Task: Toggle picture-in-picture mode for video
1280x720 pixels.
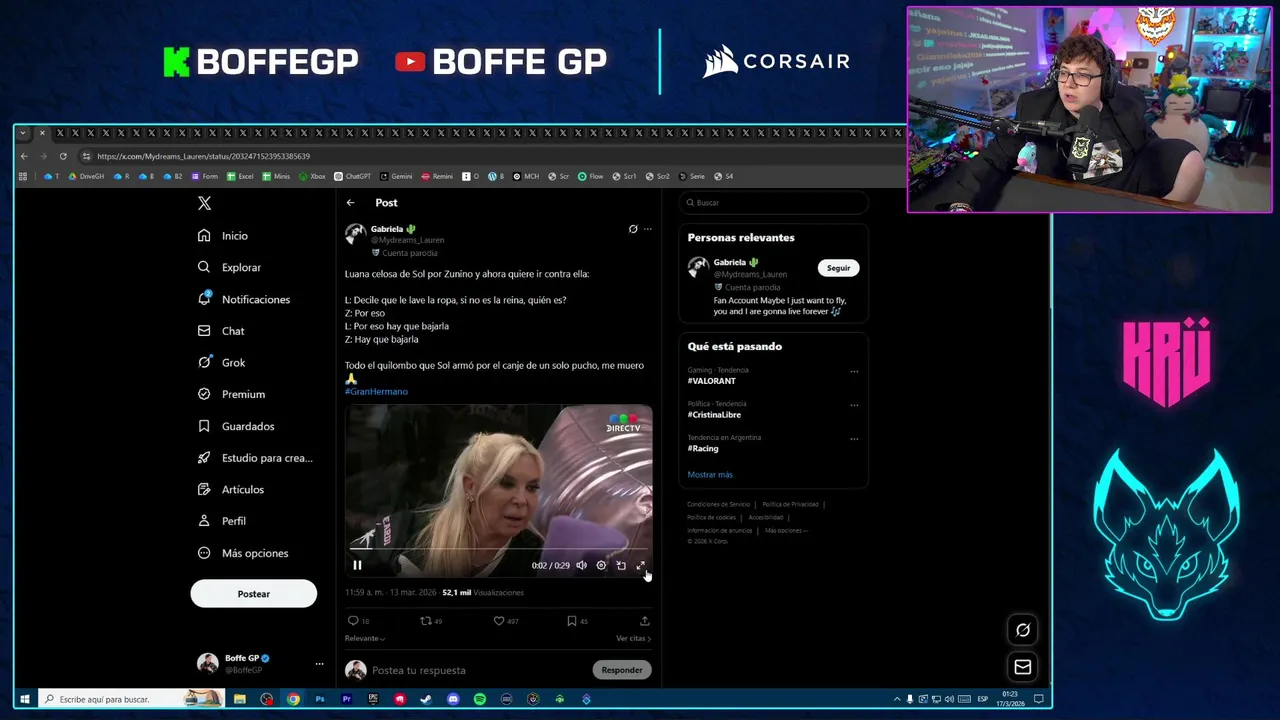Action: click(x=621, y=565)
